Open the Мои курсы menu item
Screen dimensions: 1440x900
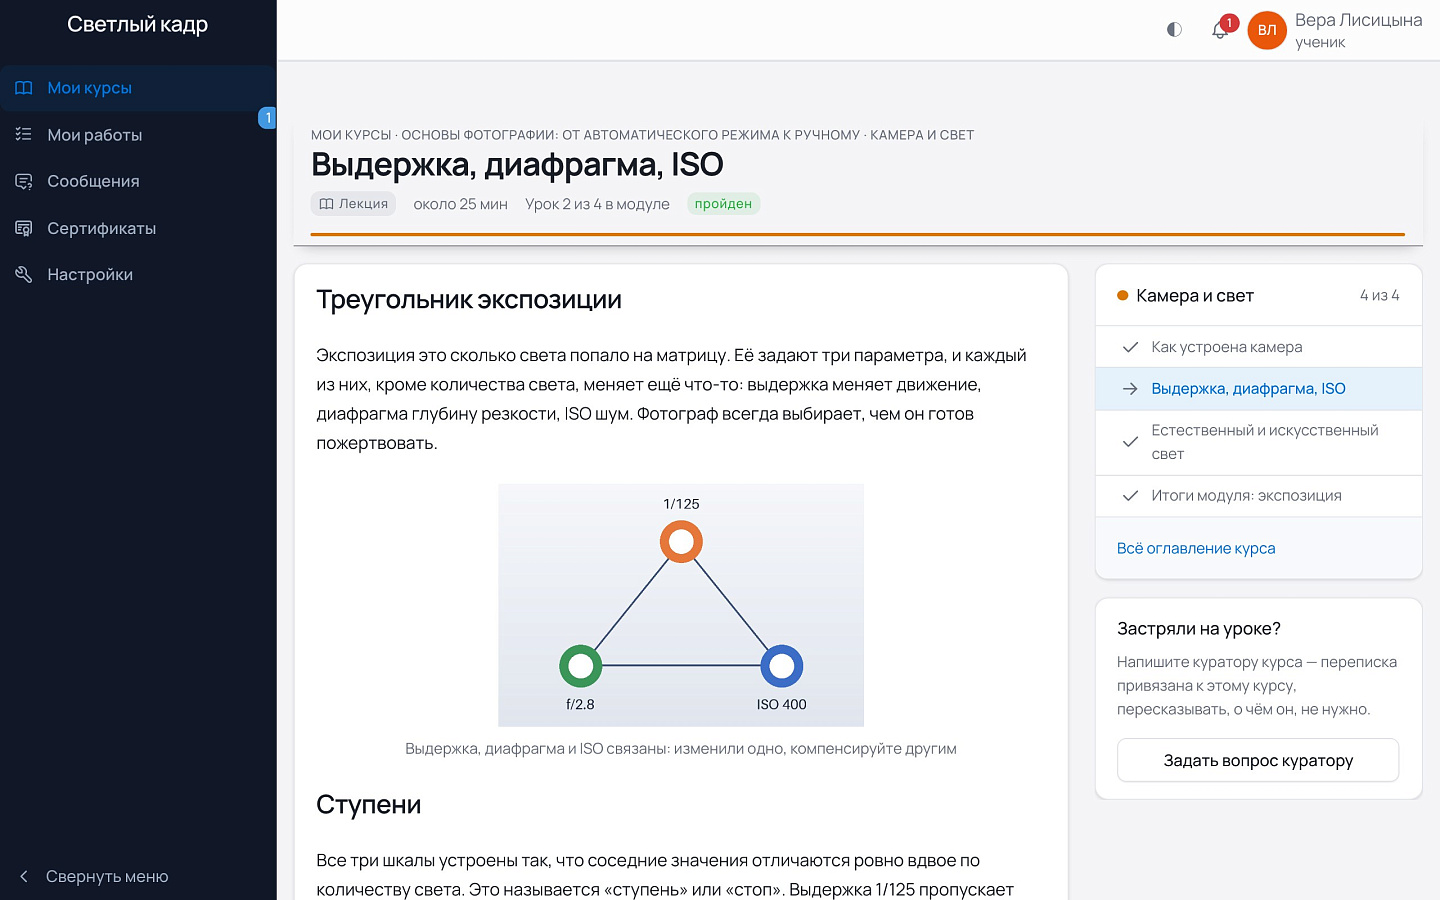pos(138,88)
